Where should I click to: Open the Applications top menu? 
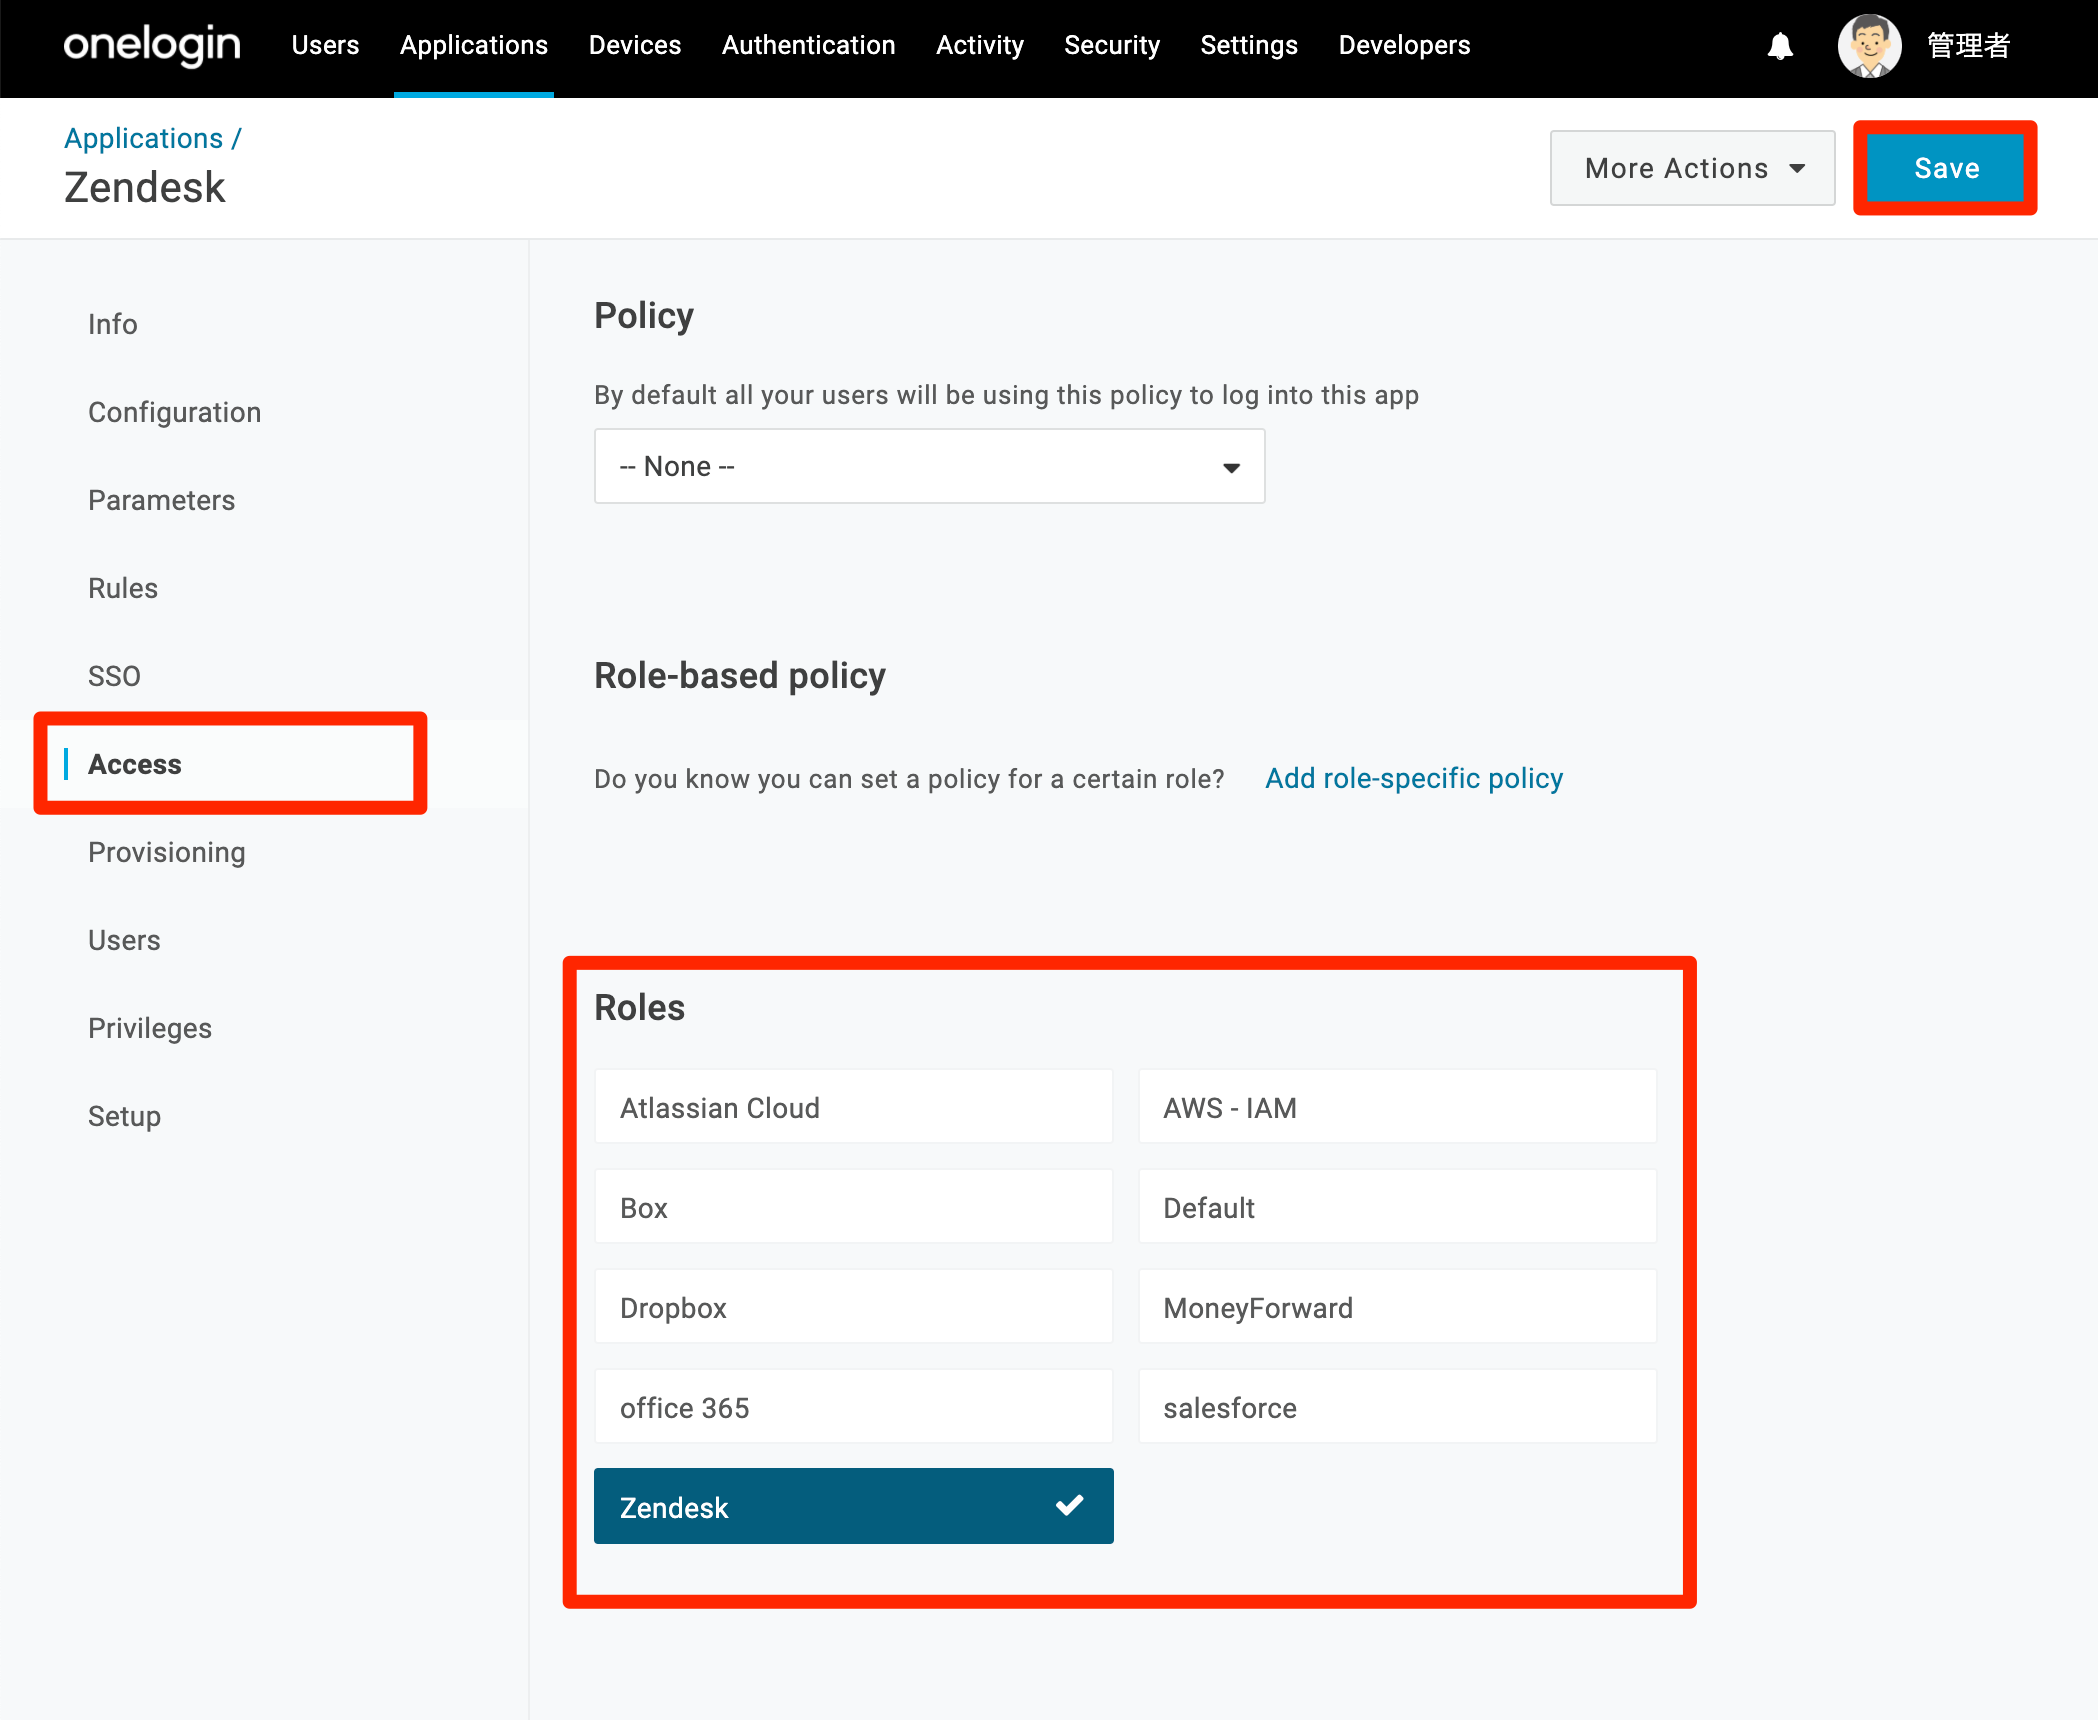(x=474, y=46)
